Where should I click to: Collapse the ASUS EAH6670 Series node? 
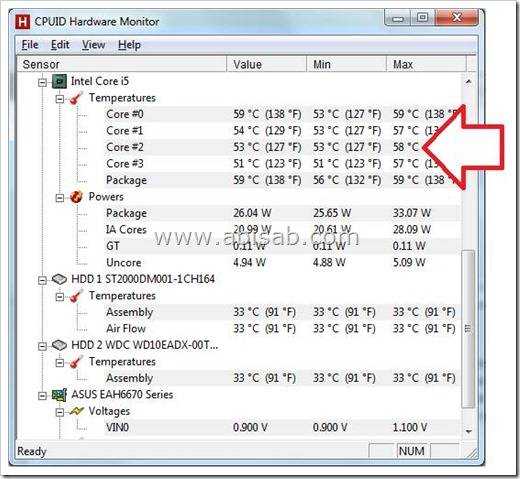coord(42,396)
